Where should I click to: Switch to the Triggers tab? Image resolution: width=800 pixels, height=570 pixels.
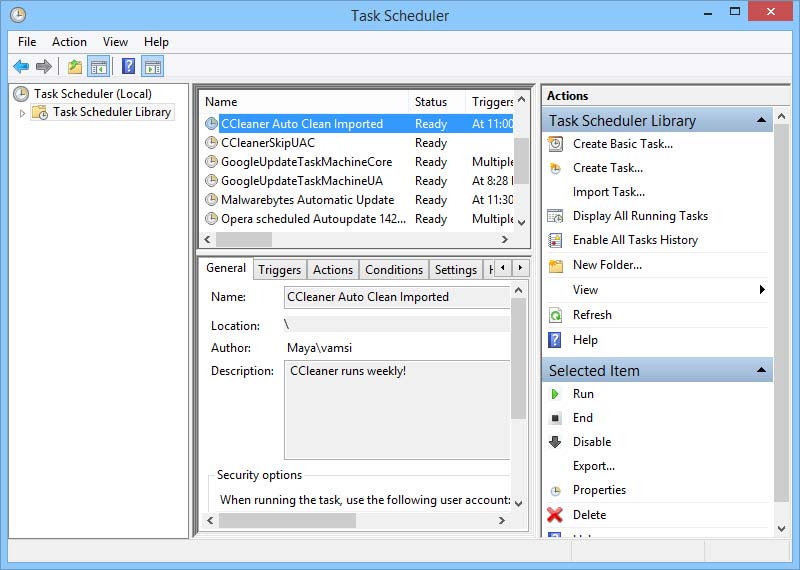pos(280,270)
